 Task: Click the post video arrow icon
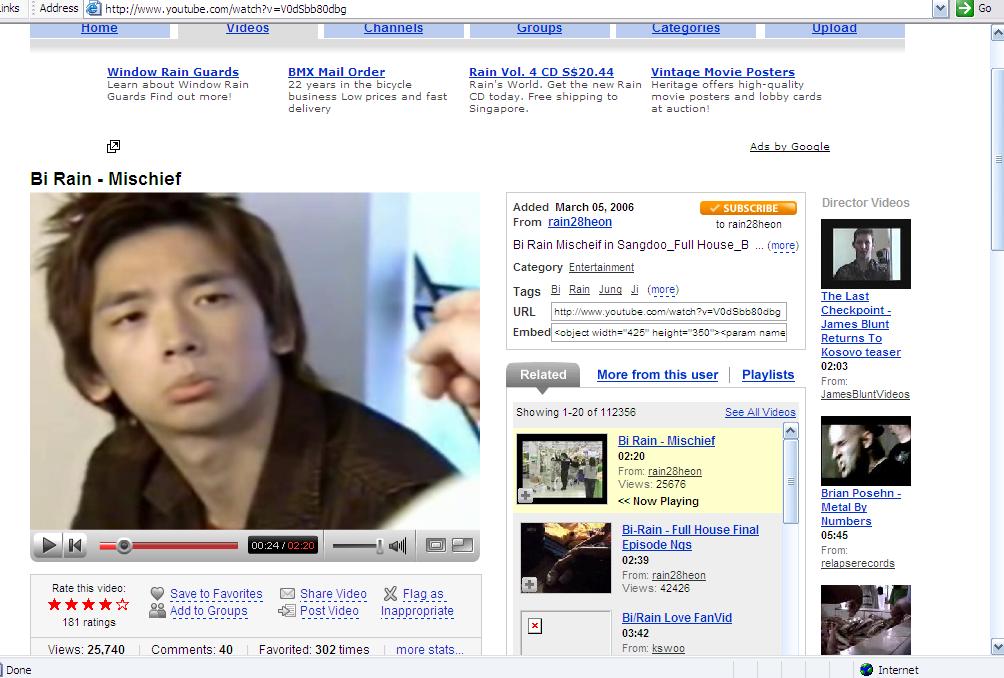pyautogui.click(x=287, y=611)
